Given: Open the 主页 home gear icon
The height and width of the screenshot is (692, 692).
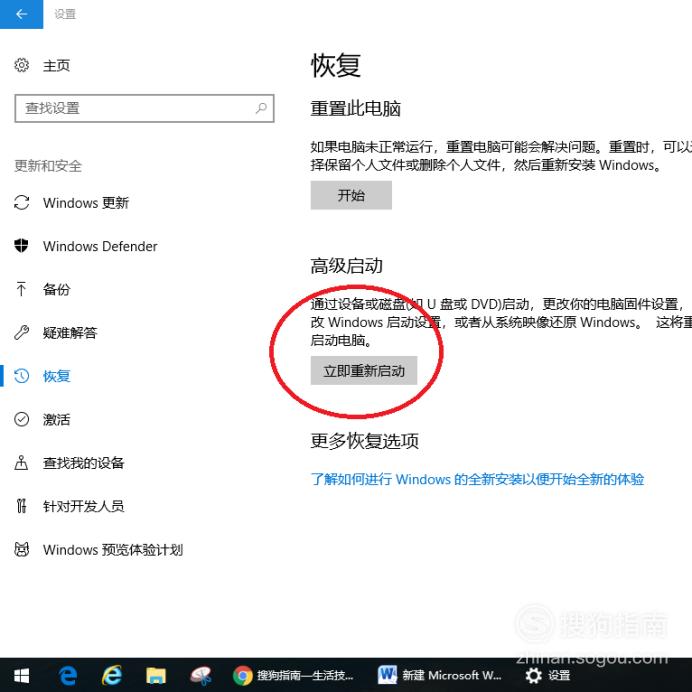Looking at the screenshot, I should (x=21, y=65).
